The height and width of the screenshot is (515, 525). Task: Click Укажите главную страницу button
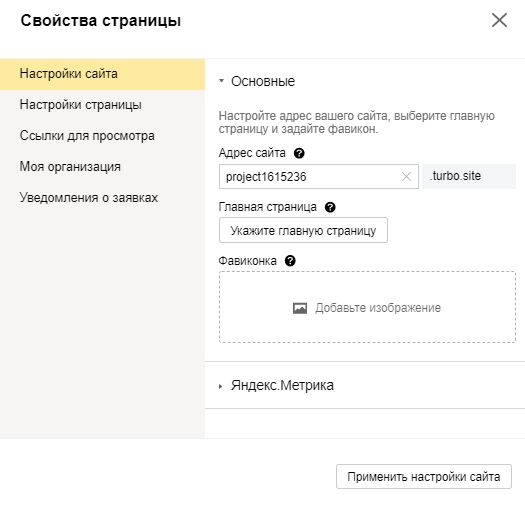point(303,230)
